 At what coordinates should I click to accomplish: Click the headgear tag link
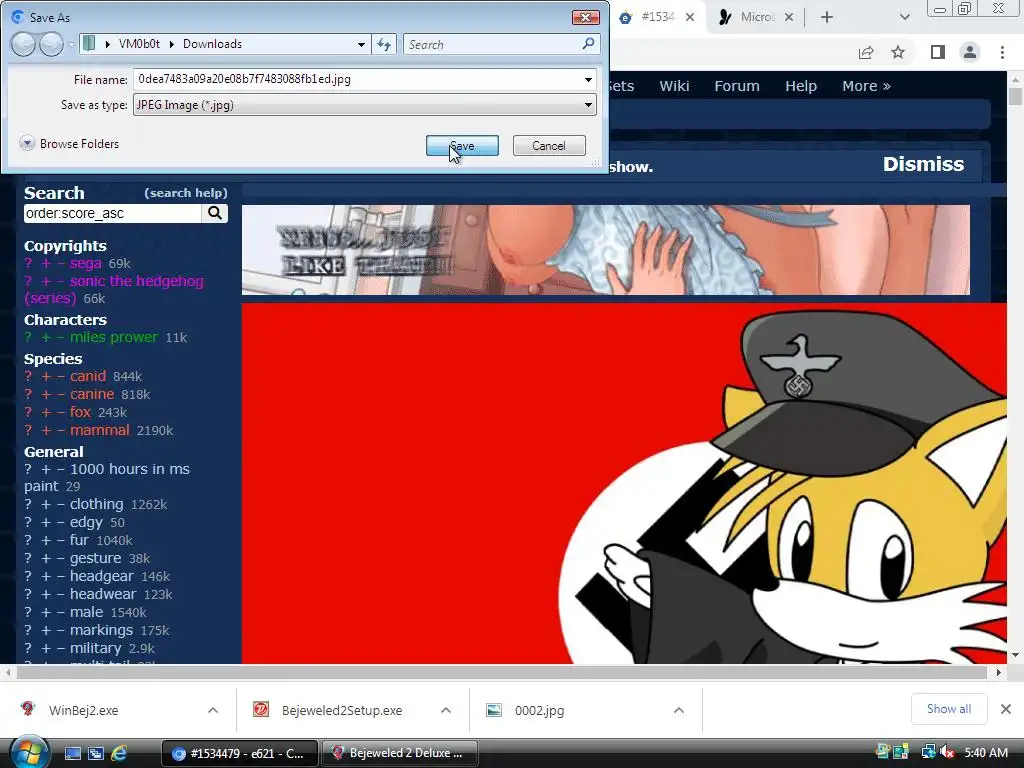pos(101,576)
